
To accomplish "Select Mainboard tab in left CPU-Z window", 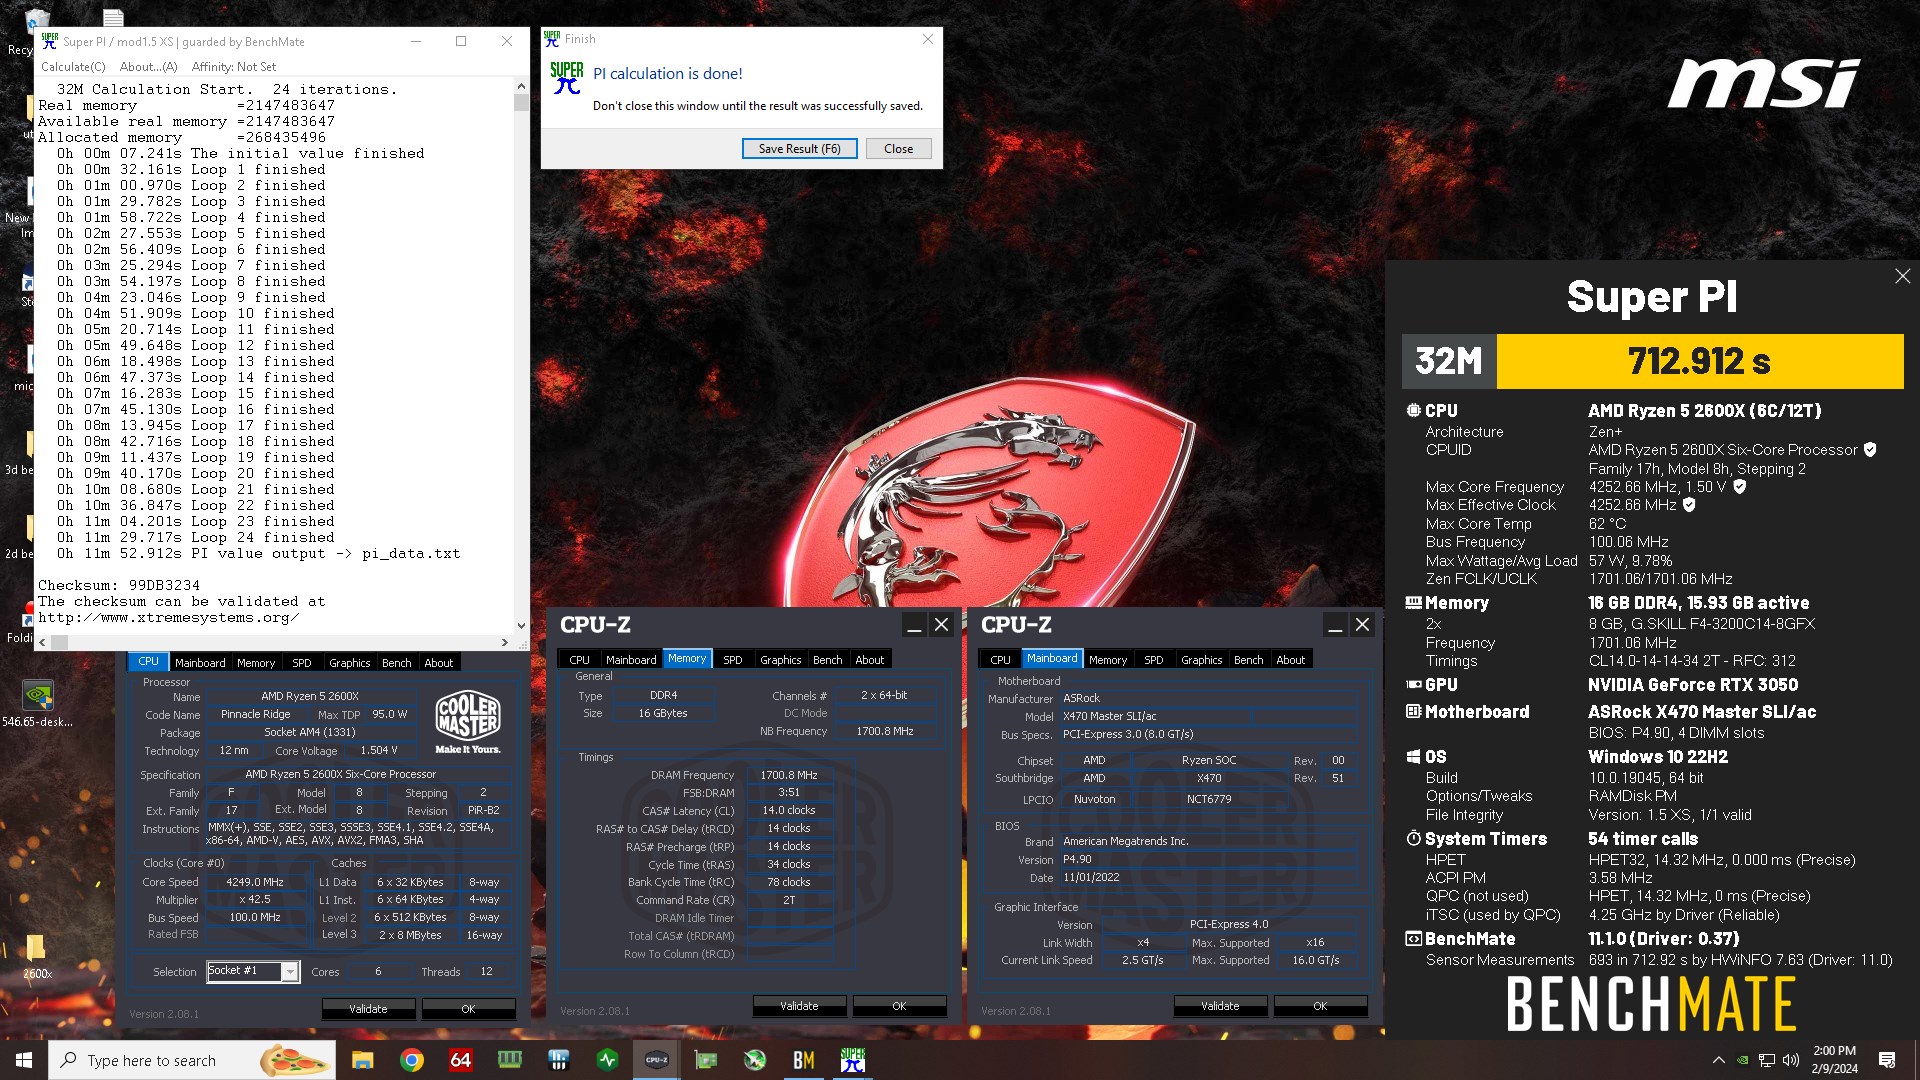I will pyautogui.click(x=200, y=663).
